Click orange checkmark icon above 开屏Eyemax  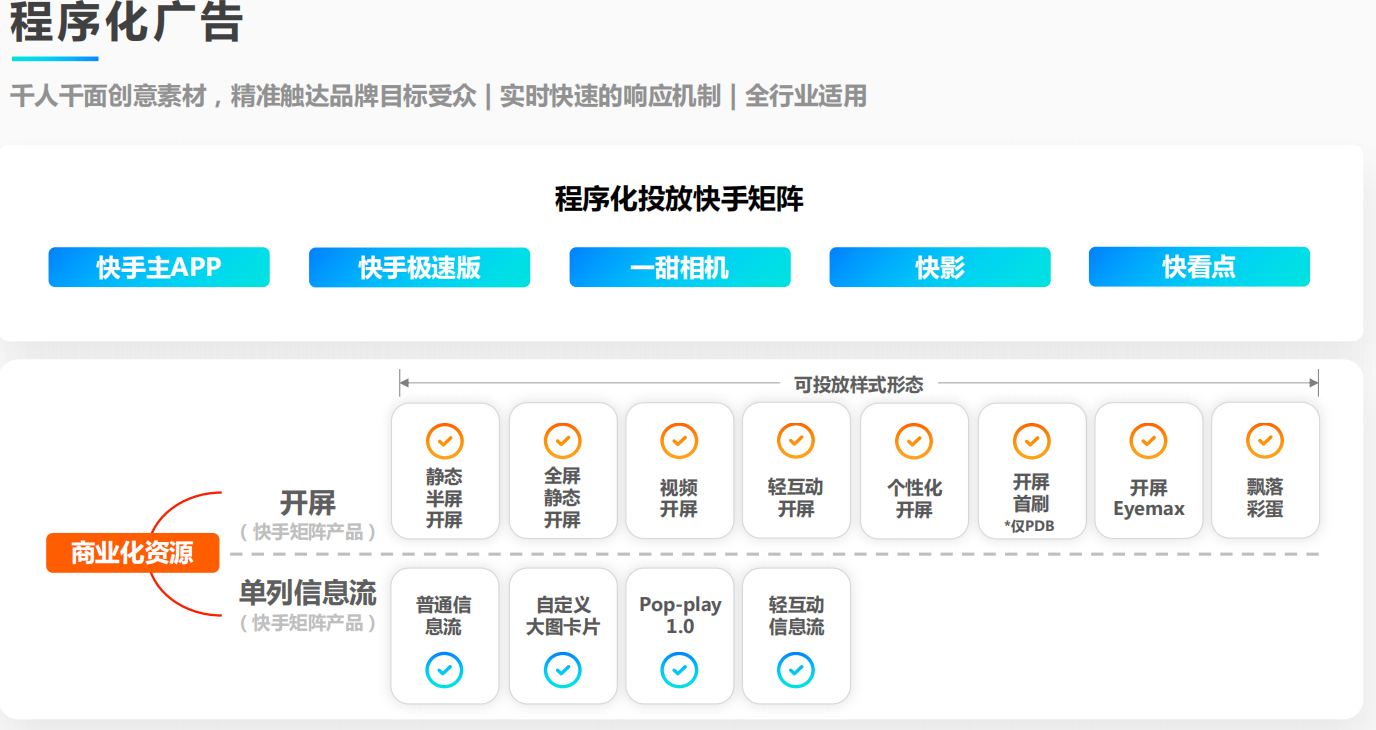(1148, 440)
